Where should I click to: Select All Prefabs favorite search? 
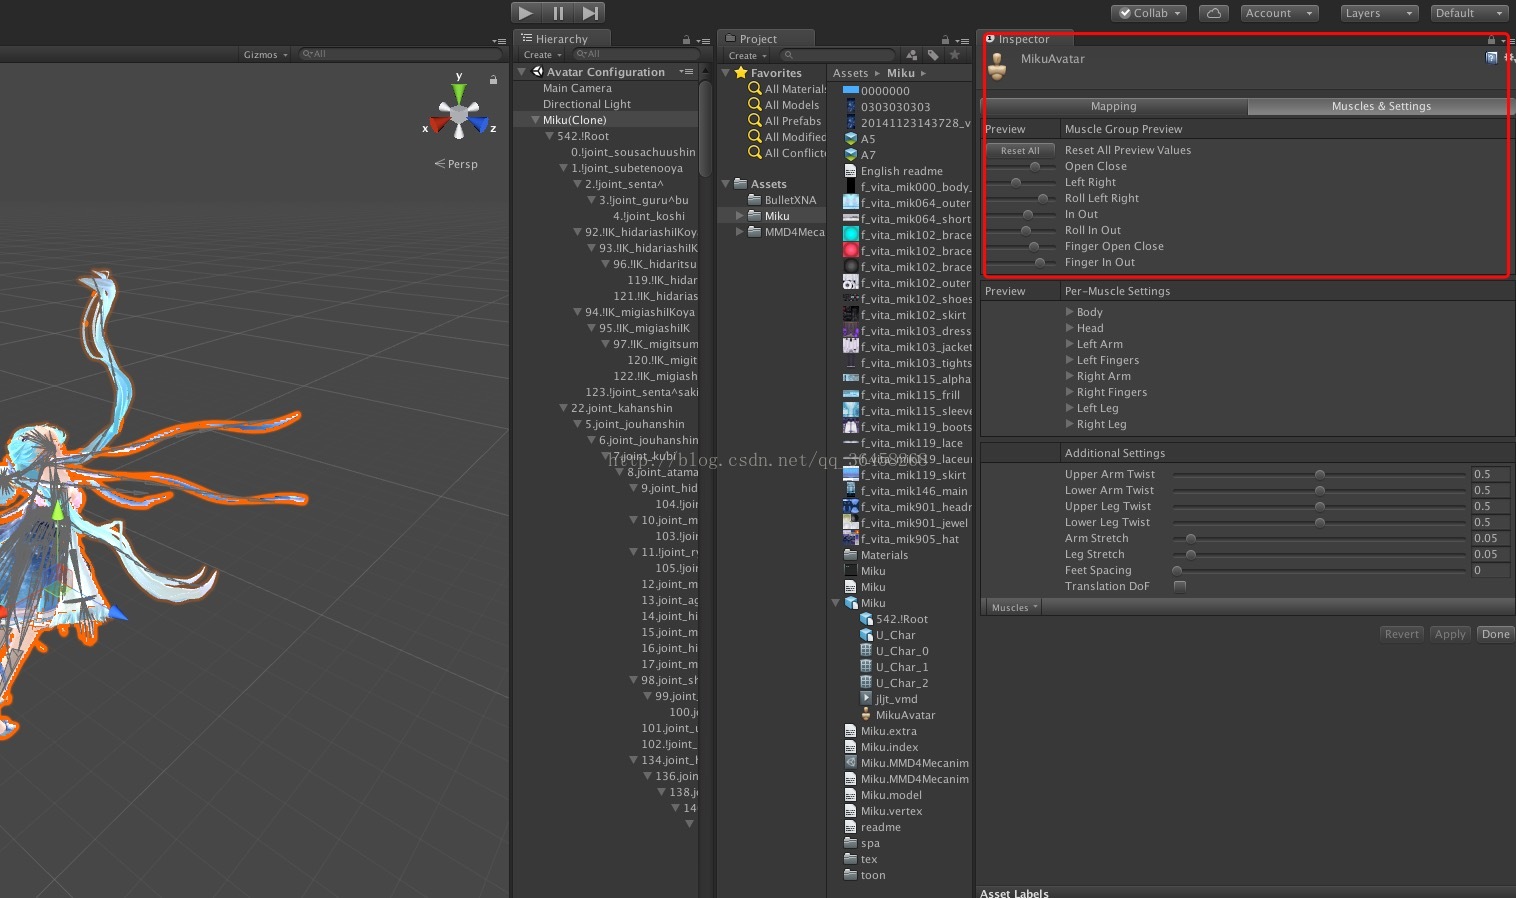coord(785,121)
